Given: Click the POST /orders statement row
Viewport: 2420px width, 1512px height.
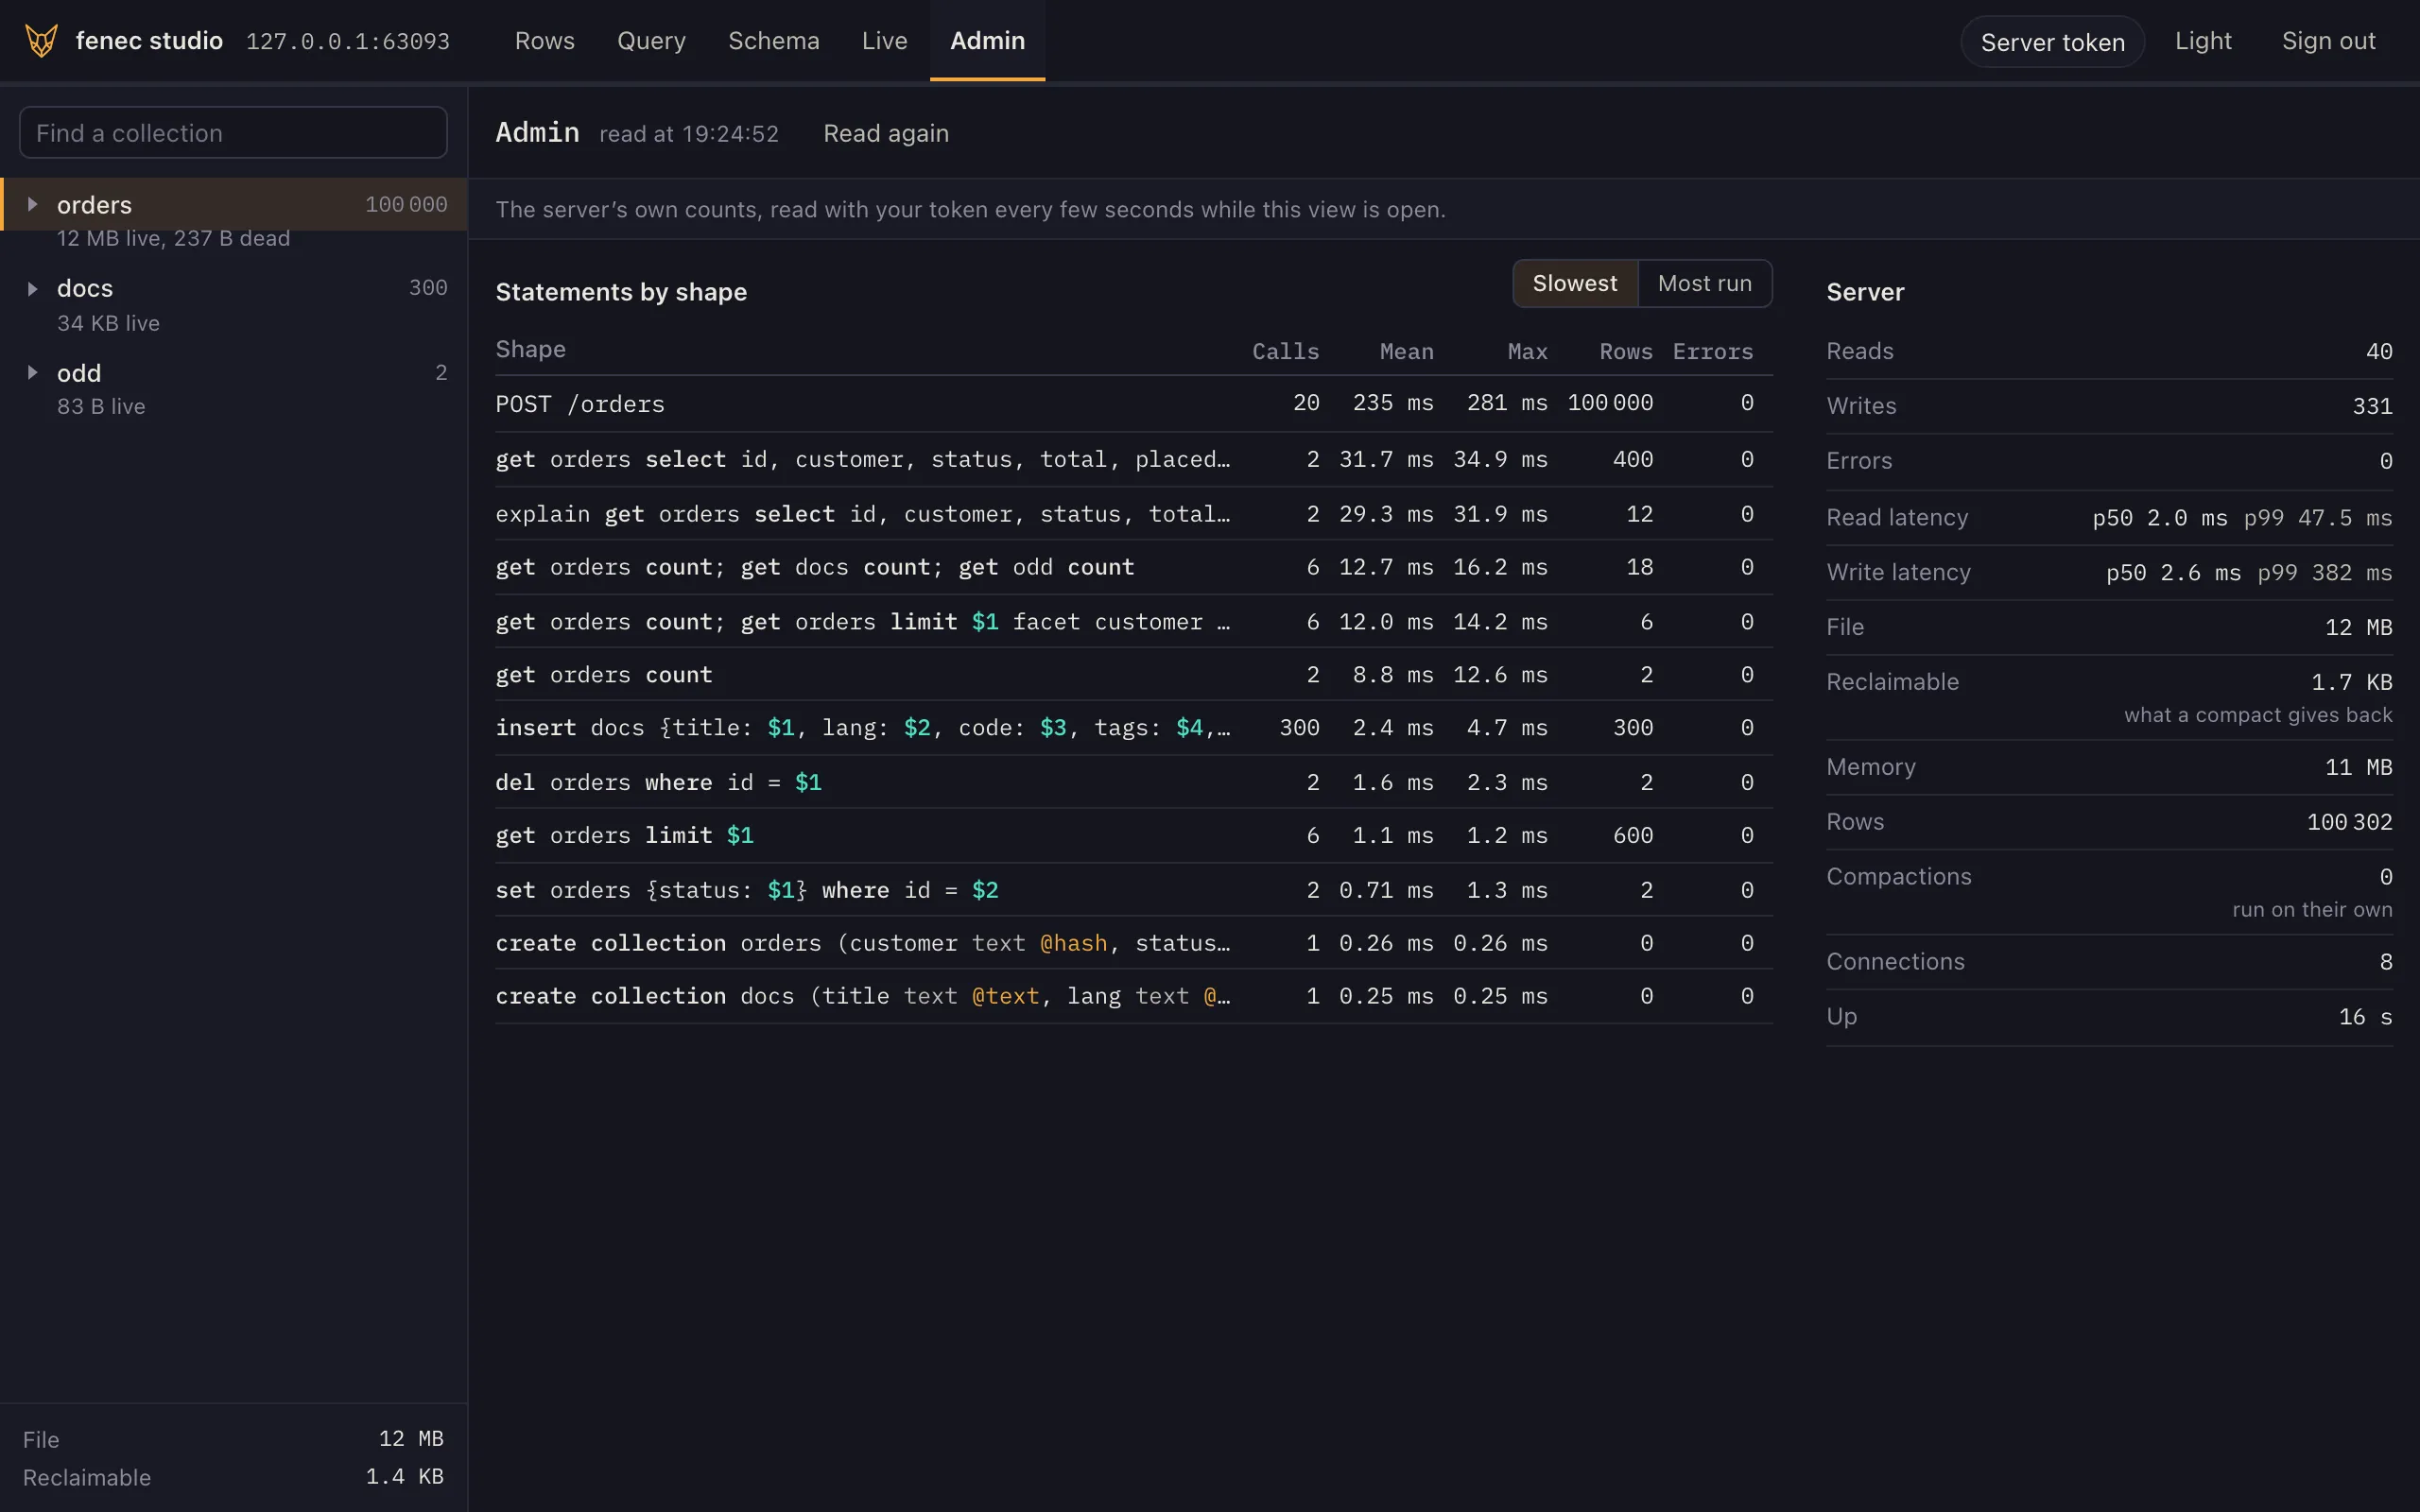Looking at the screenshot, I should click(x=1134, y=404).
